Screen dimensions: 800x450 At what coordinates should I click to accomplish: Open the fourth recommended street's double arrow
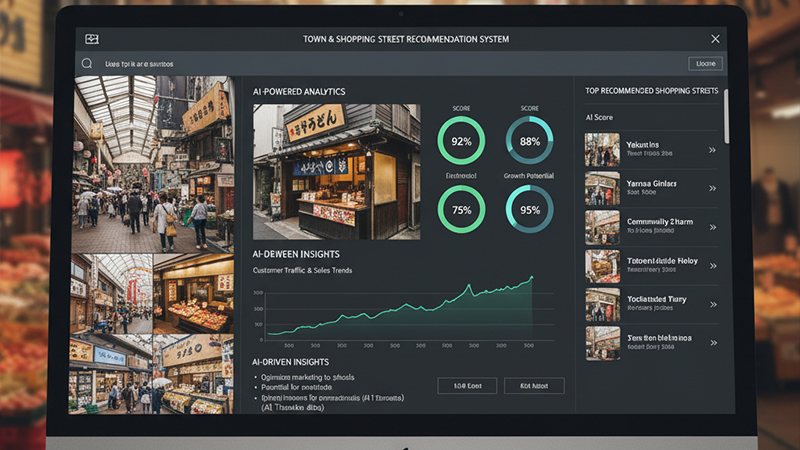(x=712, y=265)
